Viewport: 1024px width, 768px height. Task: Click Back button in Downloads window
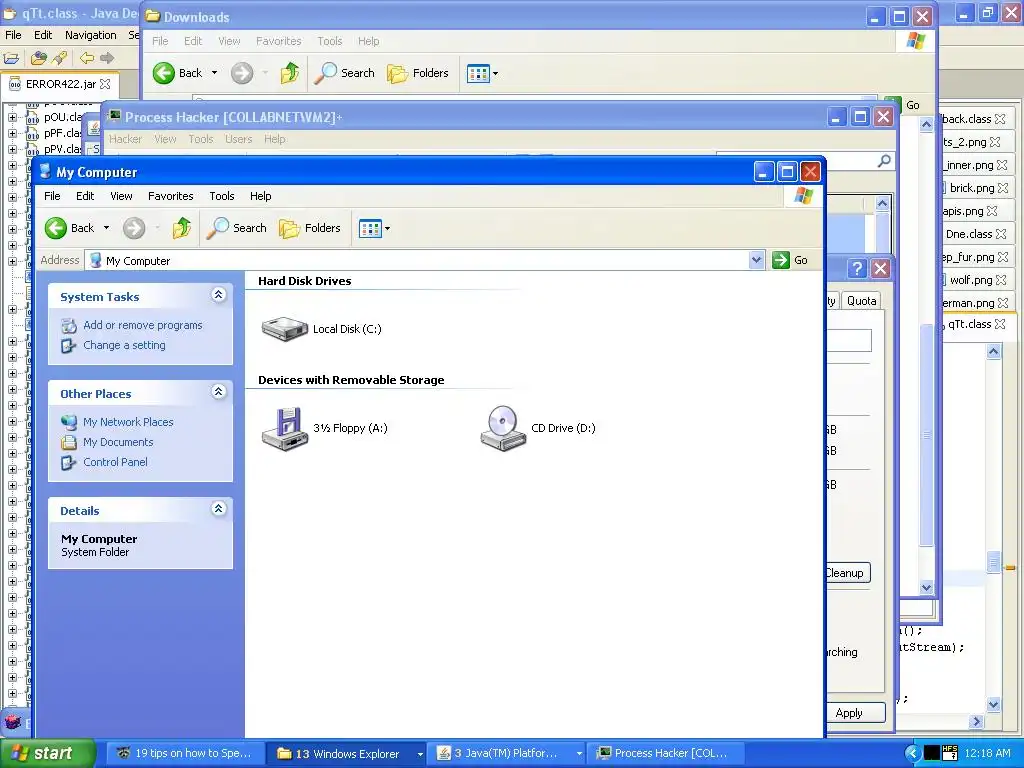pyautogui.click(x=178, y=73)
